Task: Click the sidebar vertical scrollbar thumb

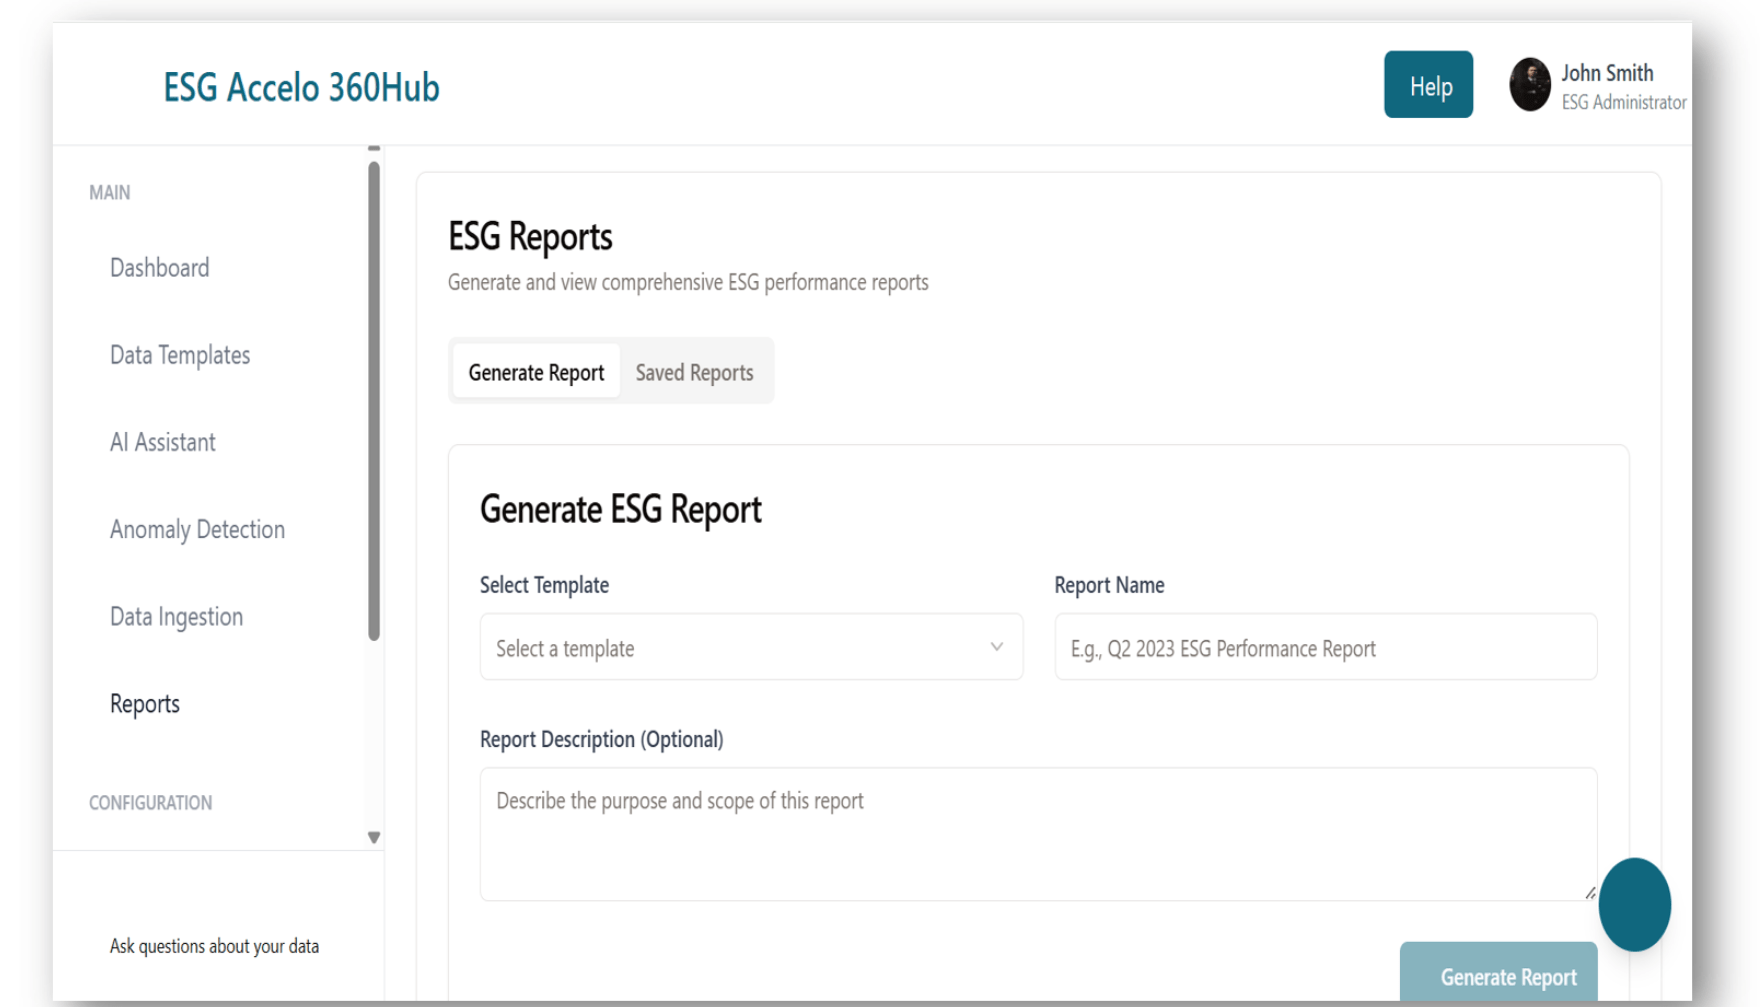Action: [374, 401]
